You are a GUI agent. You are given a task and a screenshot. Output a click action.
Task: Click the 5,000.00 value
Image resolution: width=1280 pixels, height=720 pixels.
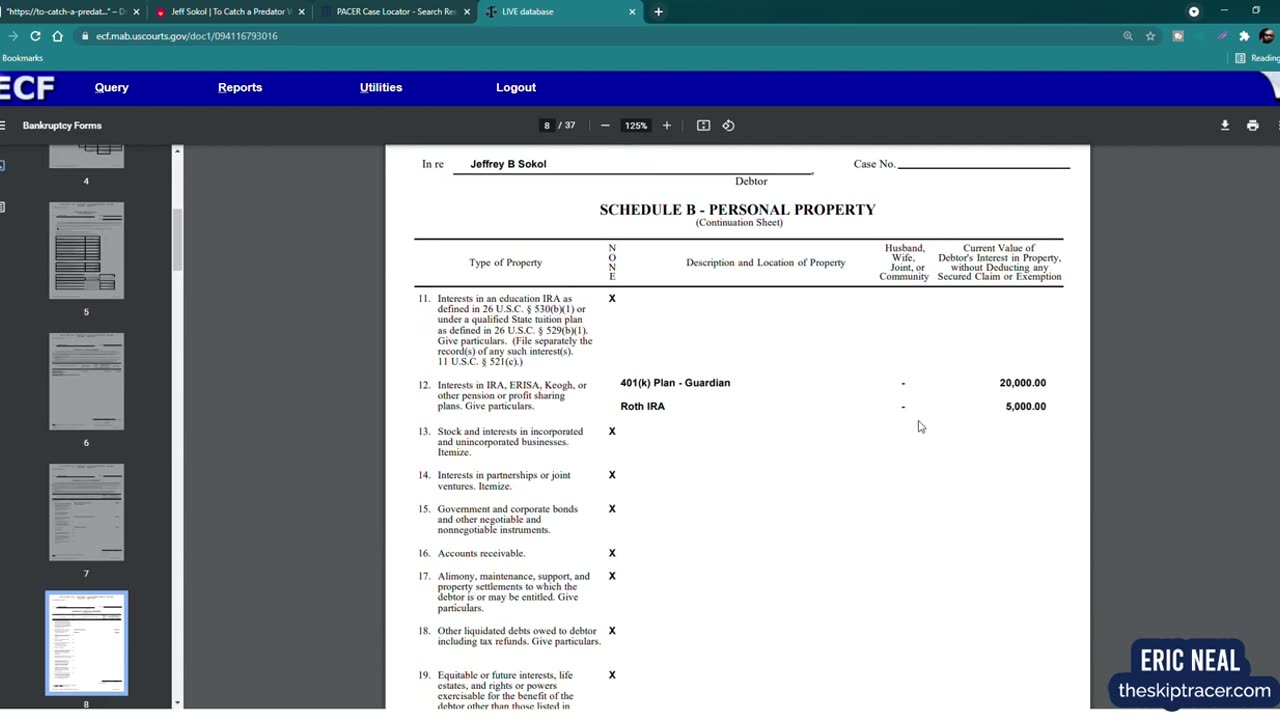tap(1025, 407)
